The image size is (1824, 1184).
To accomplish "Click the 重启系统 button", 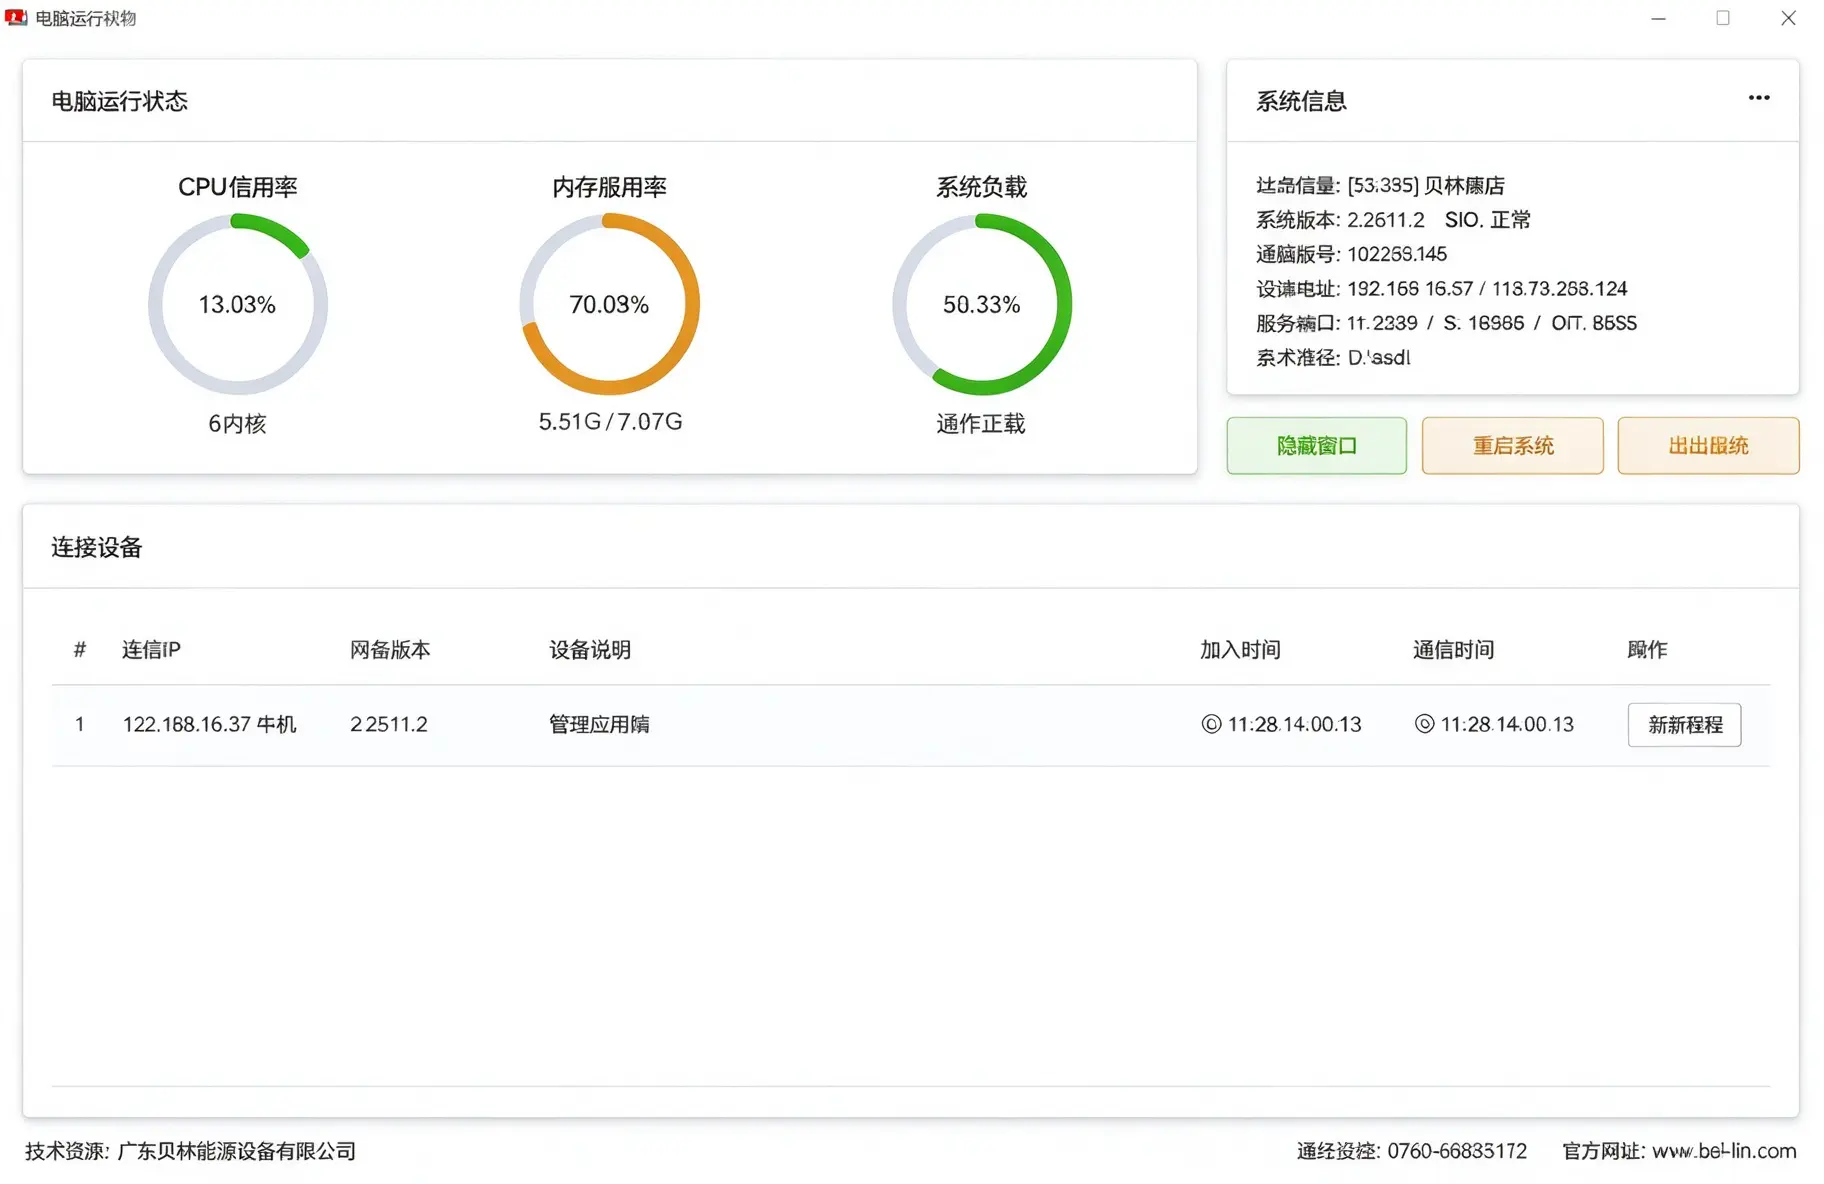I will pos(1512,446).
